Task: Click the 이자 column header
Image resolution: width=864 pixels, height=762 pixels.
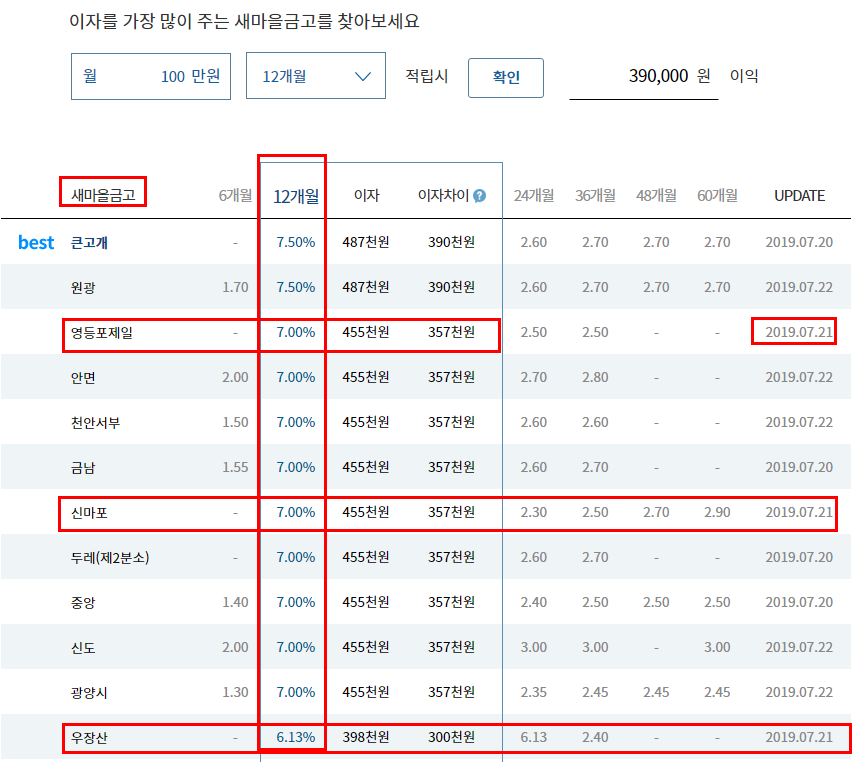Action: [x=366, y=195]
